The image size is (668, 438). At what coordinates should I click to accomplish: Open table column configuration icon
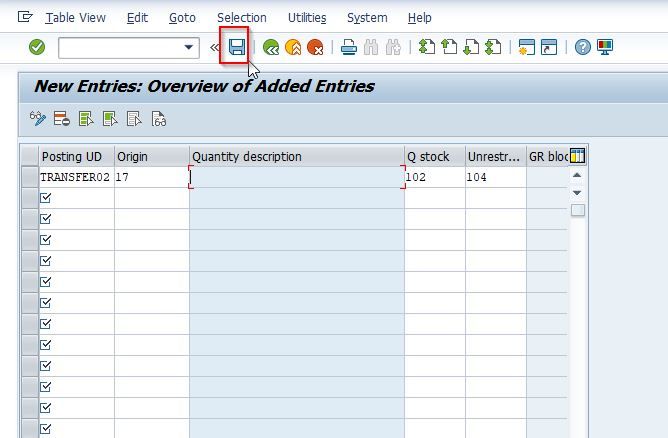point(577,156)
